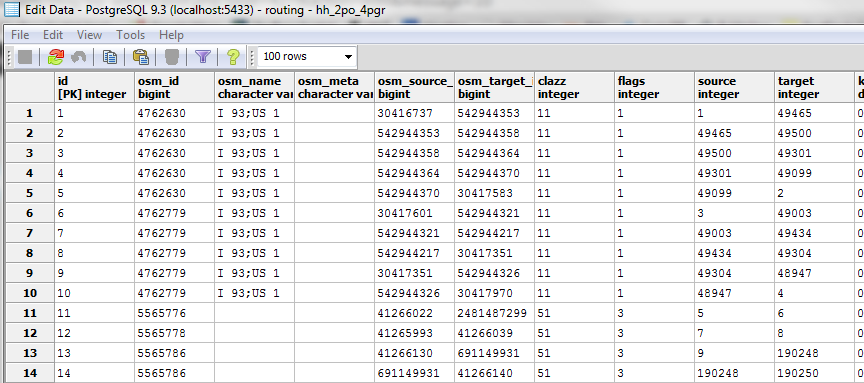The image size is (864, 383).
Task: Select the id [PK] integer column header
Action: tap(94, 88)
